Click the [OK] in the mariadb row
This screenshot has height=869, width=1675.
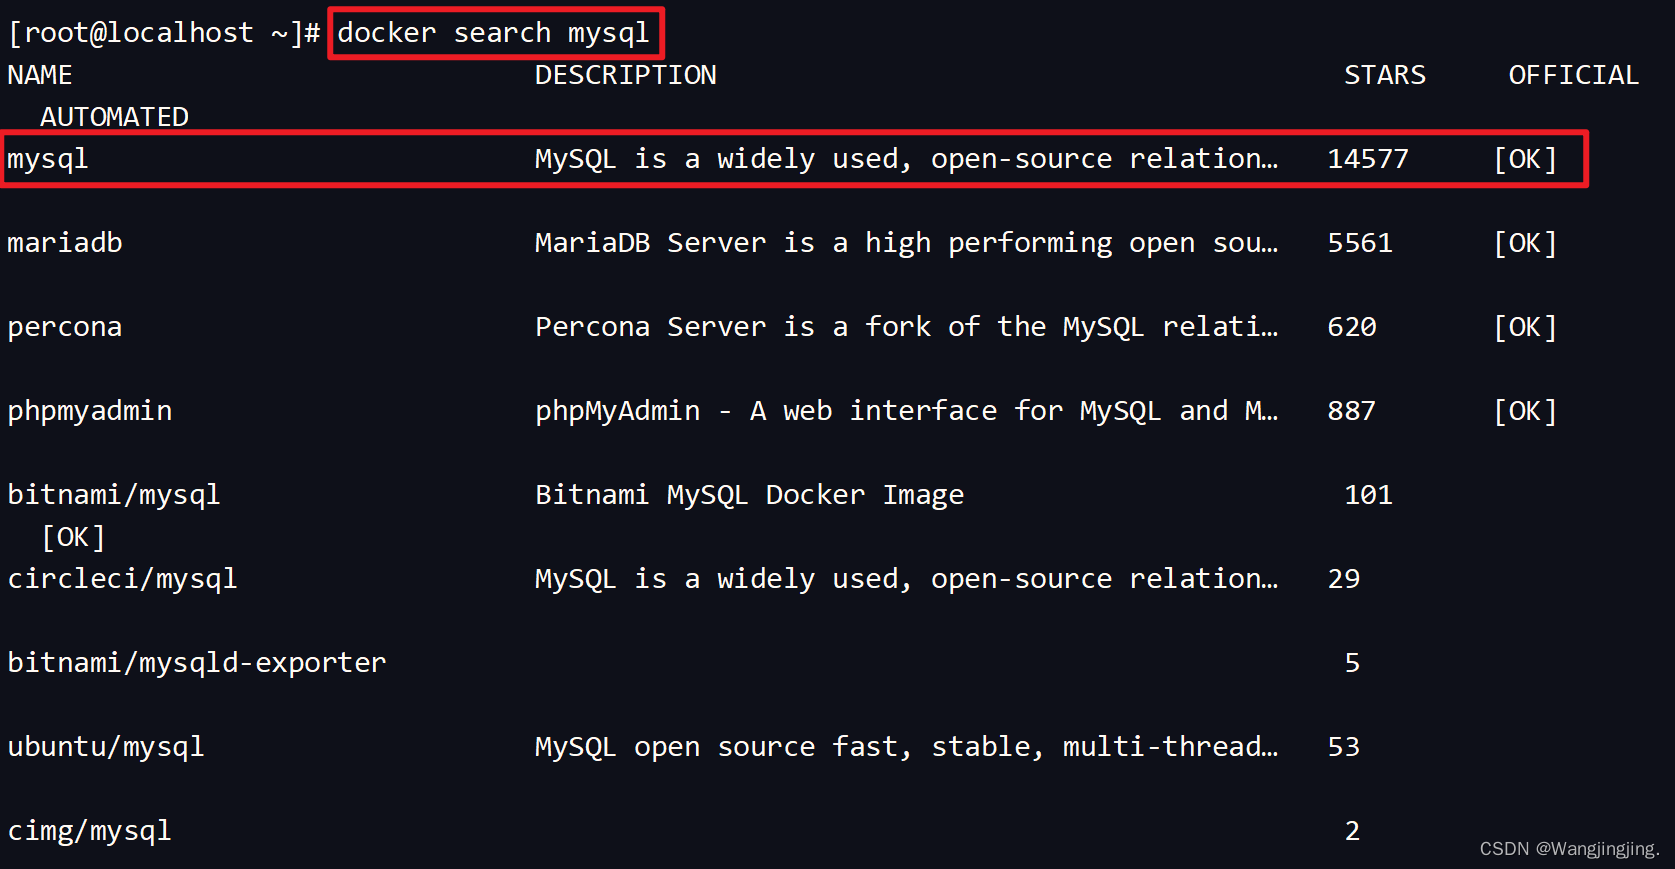pos(1525,243)
